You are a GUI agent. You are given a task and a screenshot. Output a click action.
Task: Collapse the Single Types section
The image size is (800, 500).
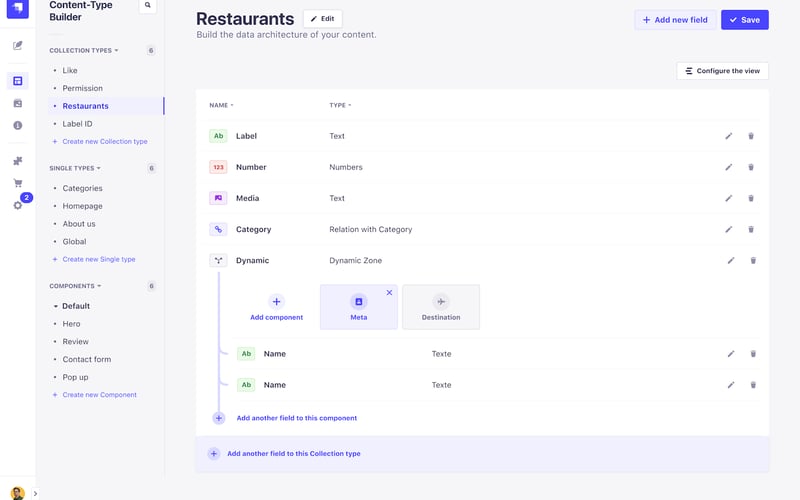point(75,168)
